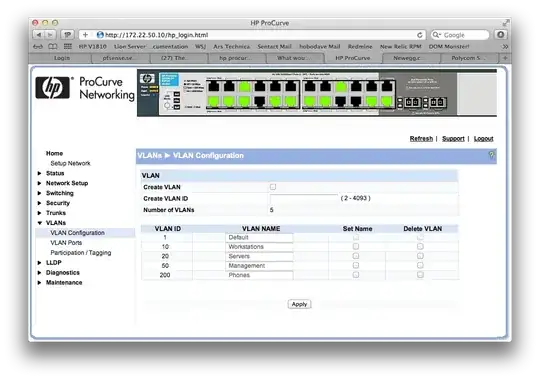Show bookmarks with the open book icon

53,47
